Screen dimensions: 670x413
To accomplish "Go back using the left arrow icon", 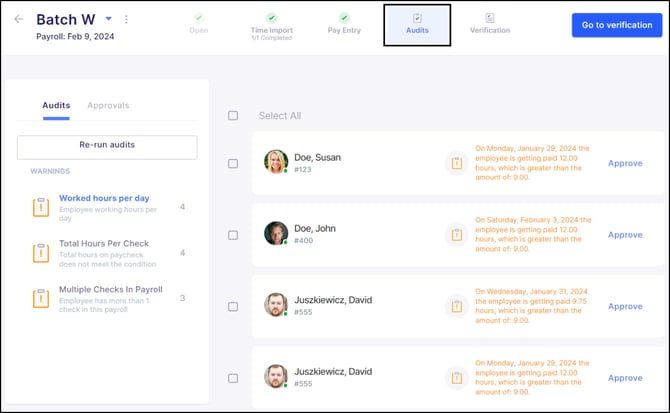I will [18, 19].
